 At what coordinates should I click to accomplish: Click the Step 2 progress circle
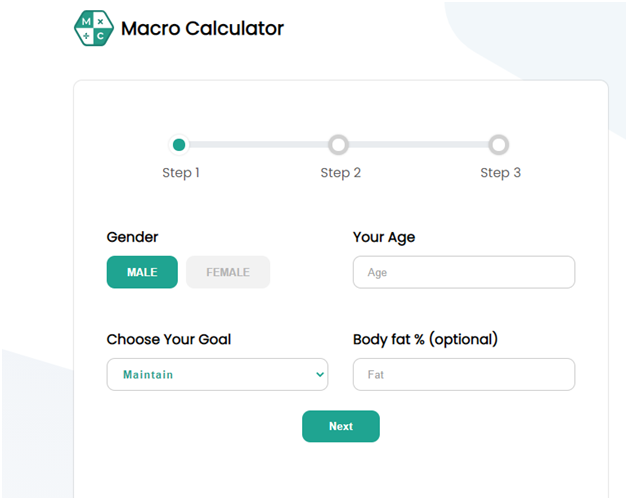point(338,145)
